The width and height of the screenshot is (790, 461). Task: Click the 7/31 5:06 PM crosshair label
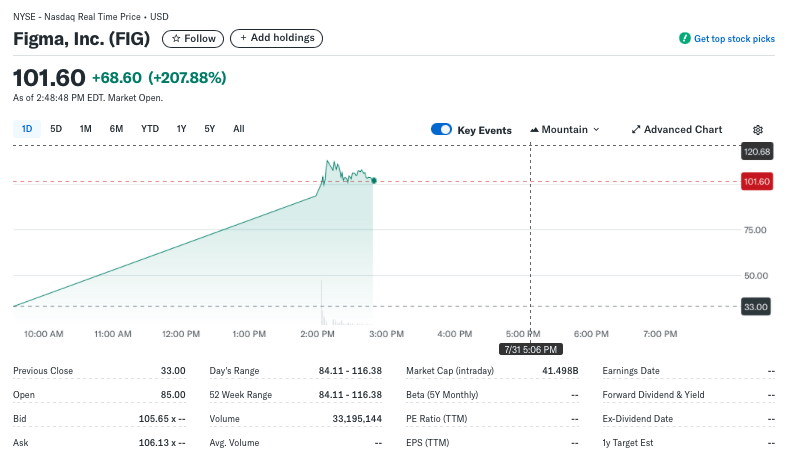coord(531,349)
